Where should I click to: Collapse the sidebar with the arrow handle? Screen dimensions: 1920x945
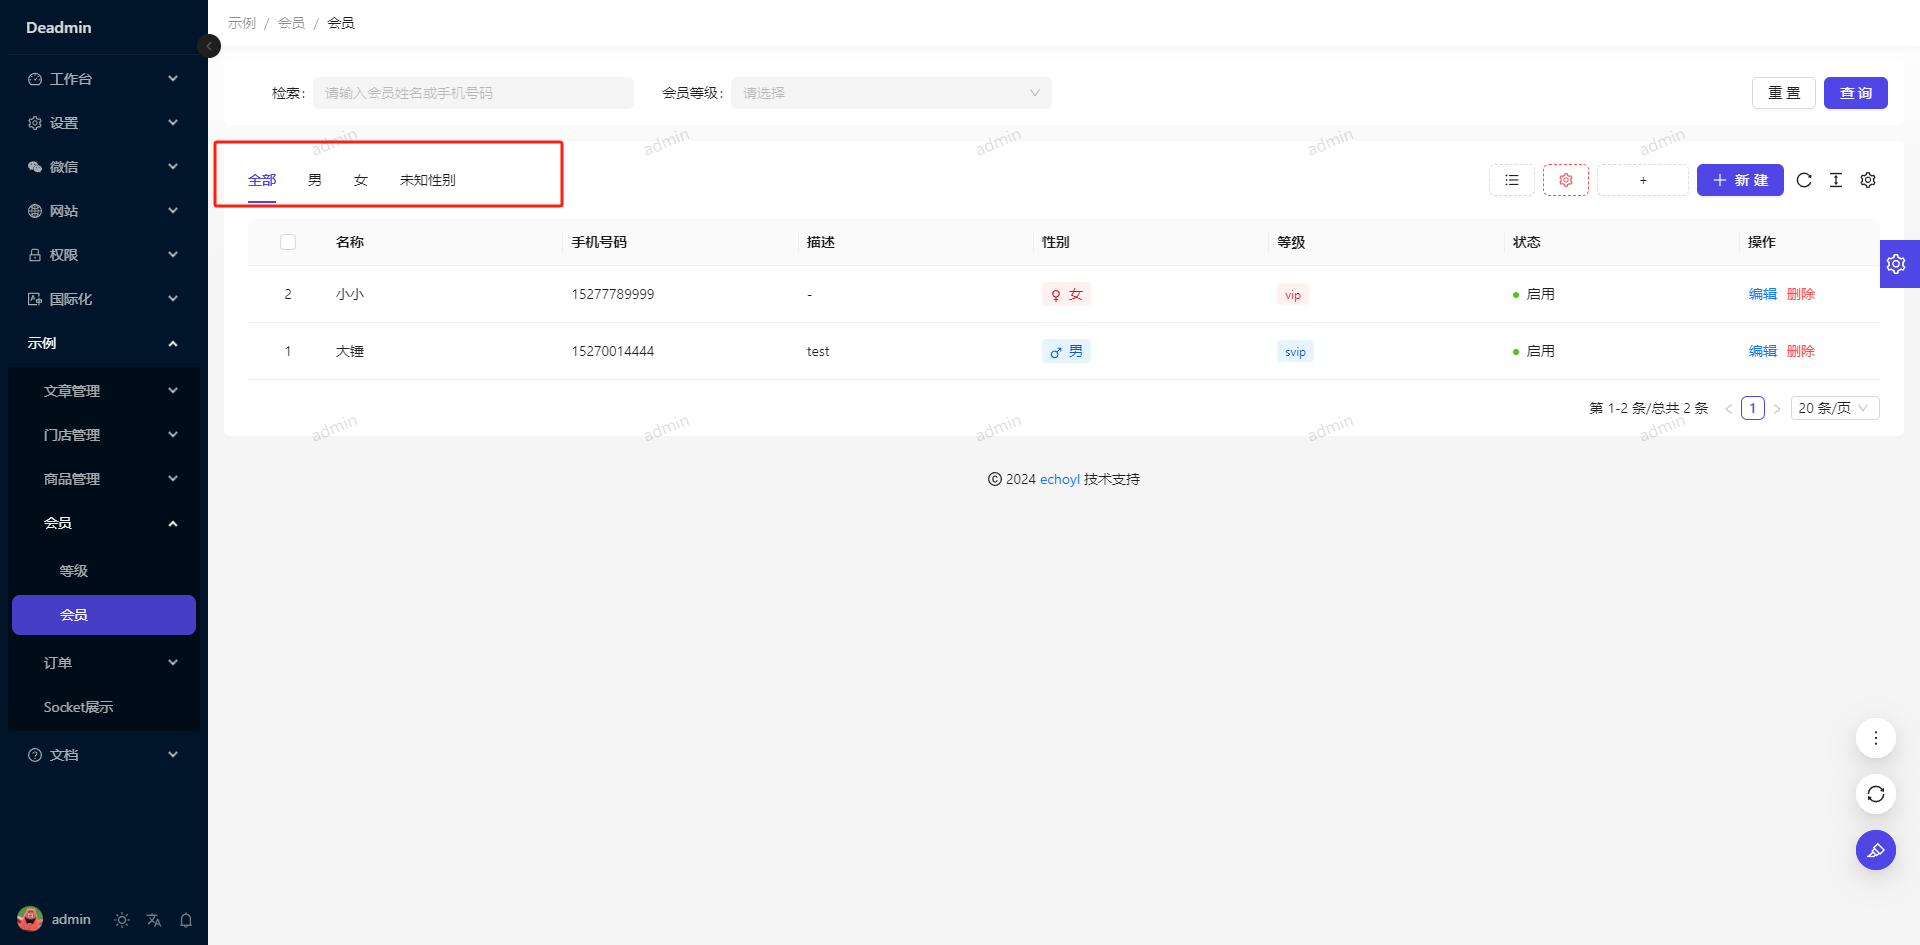209,46
